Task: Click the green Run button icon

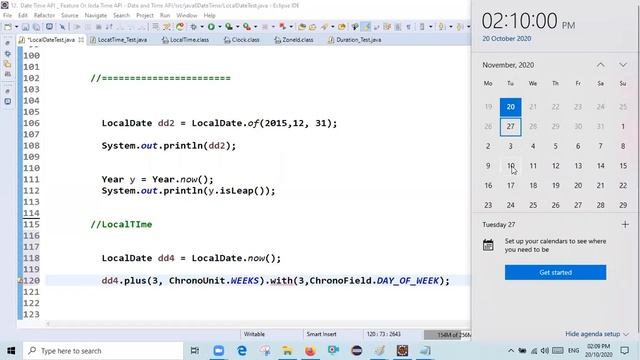Action: 211,27
